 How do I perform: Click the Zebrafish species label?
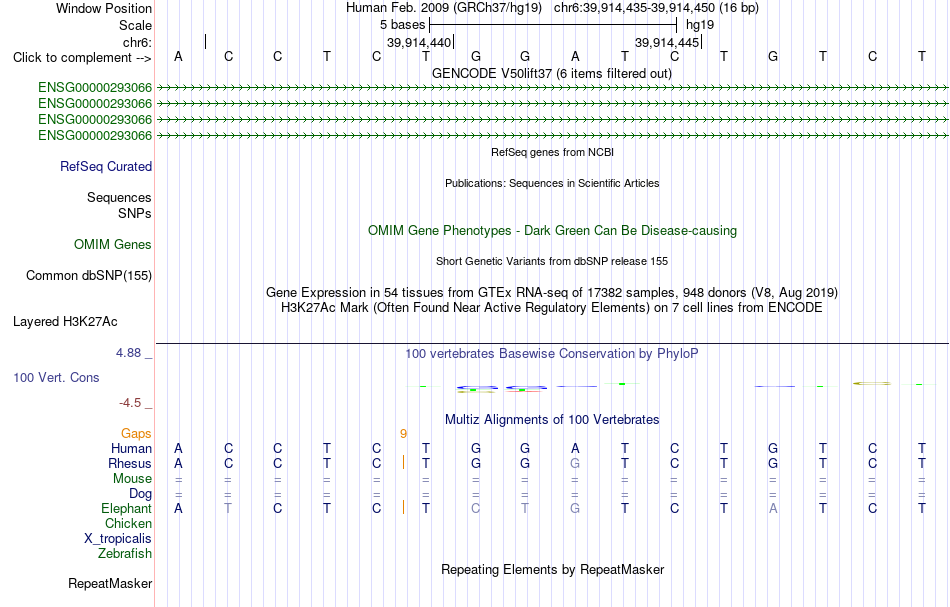point(125,554)
